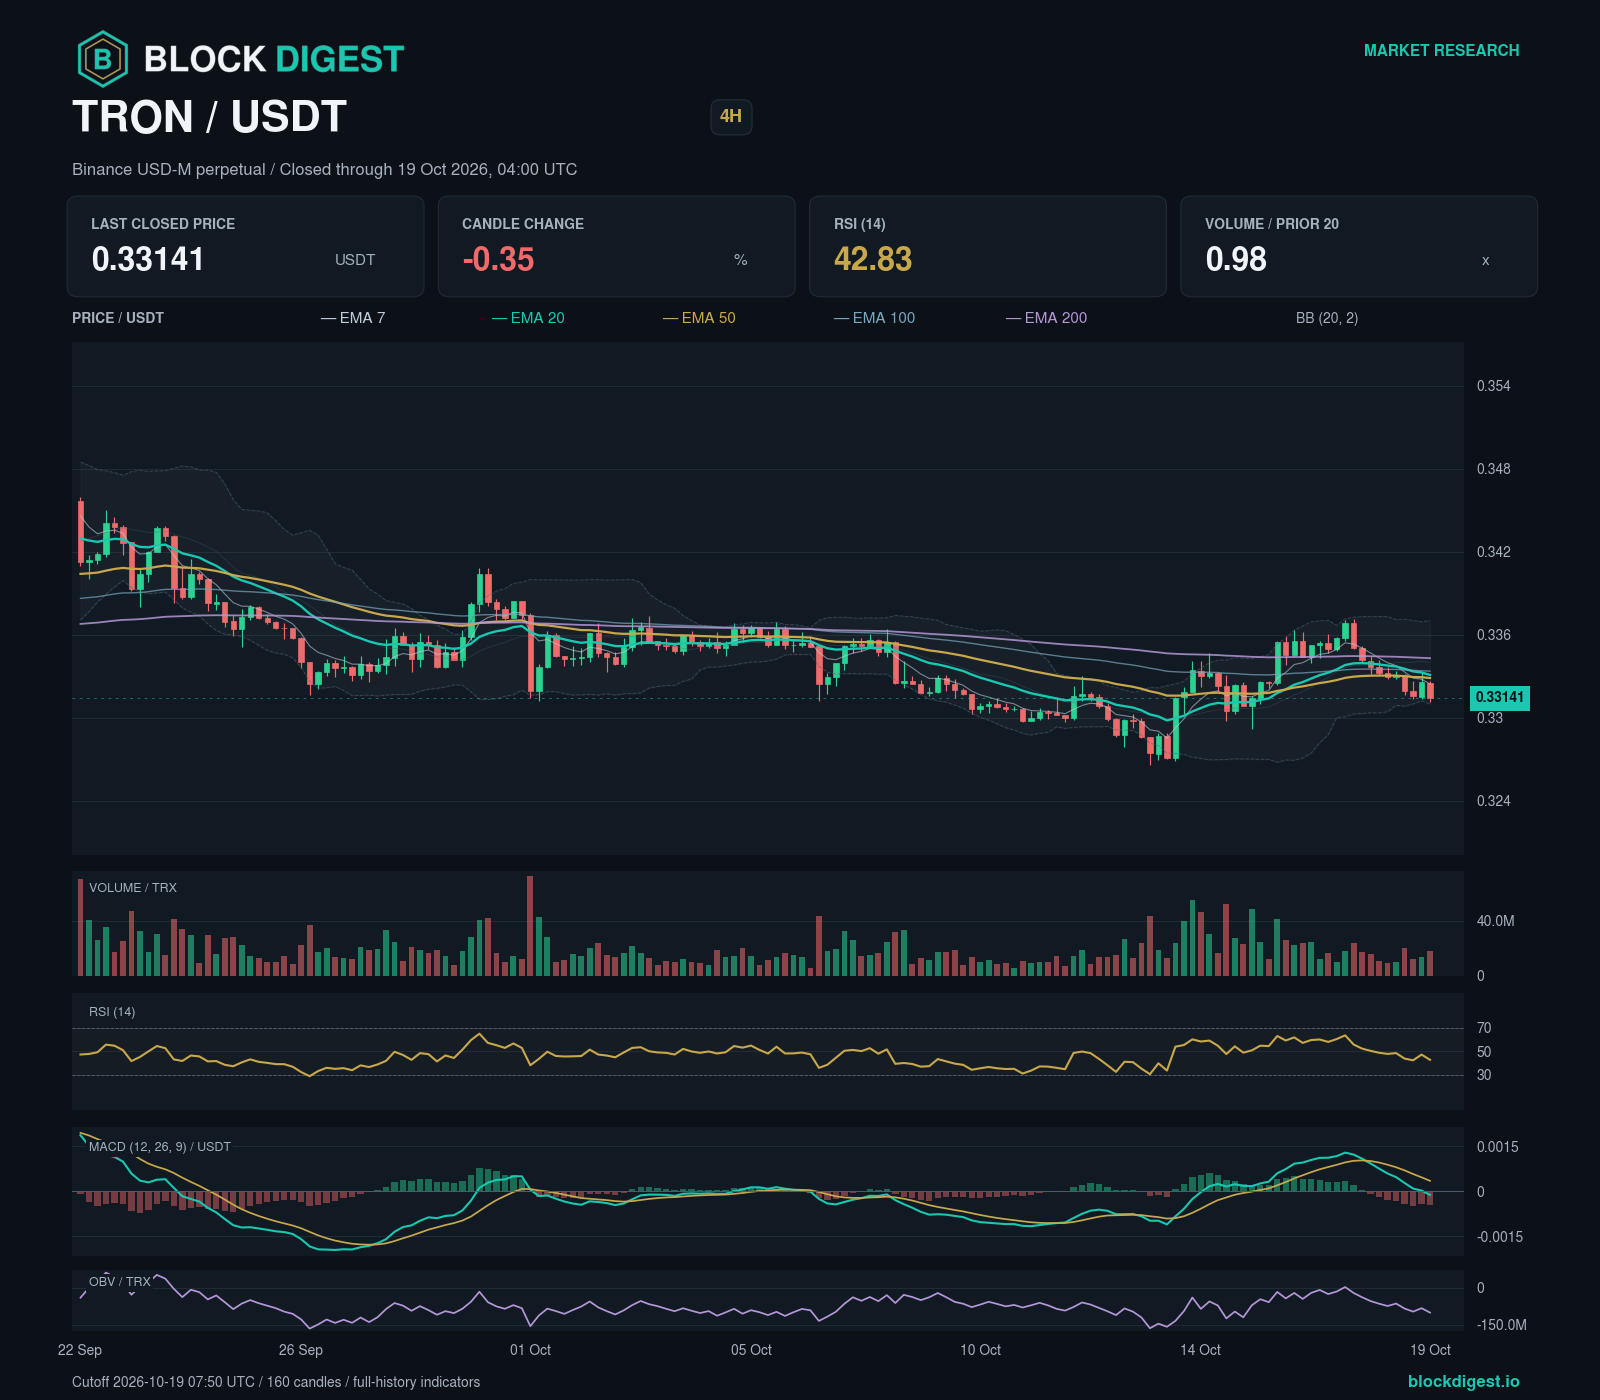Screen dimensions: 1600x1400
Task: Click the CANDLE CHANGE value -0.35
Action: (x=498, y=259)
